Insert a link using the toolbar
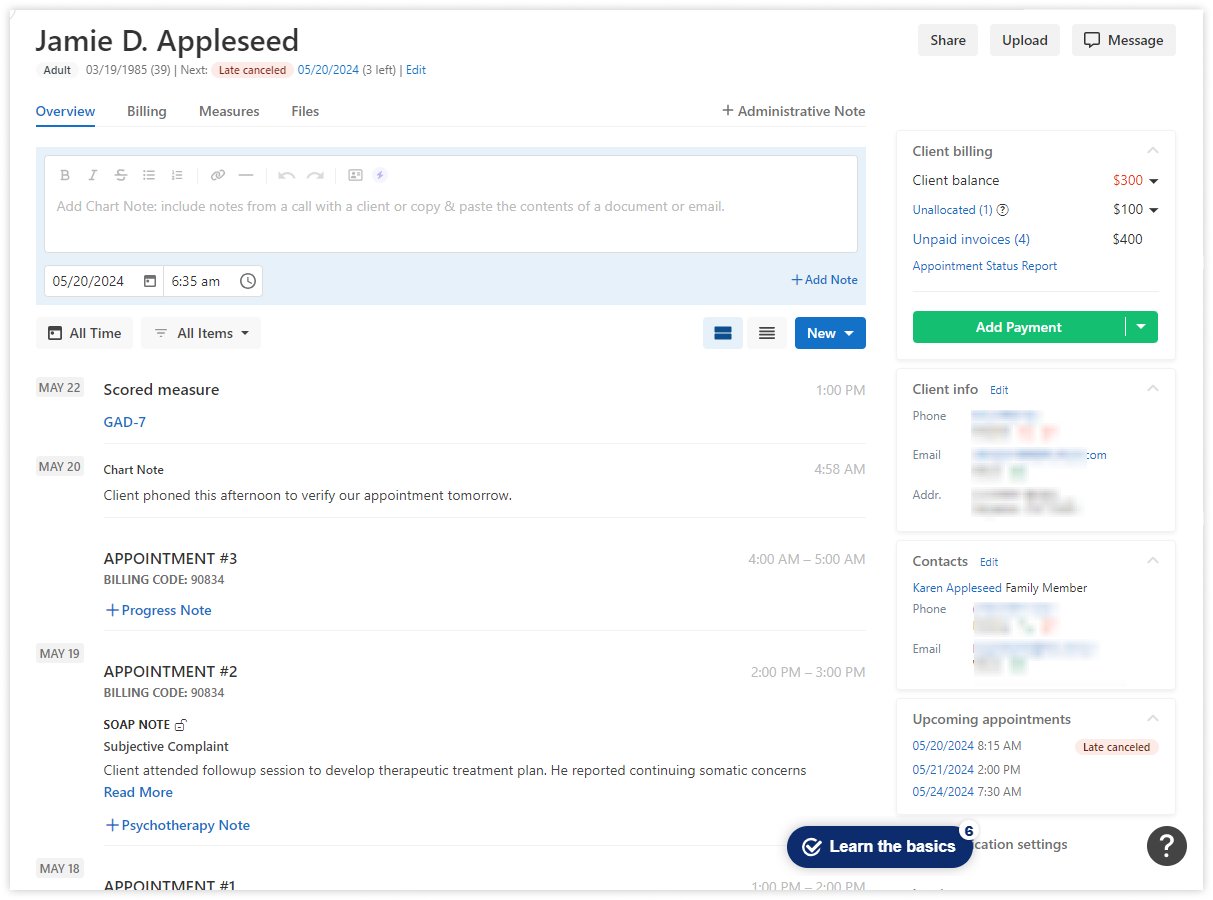Viewport: 1213px width, 900px height. pyautogui.click(x=218, y=175)
